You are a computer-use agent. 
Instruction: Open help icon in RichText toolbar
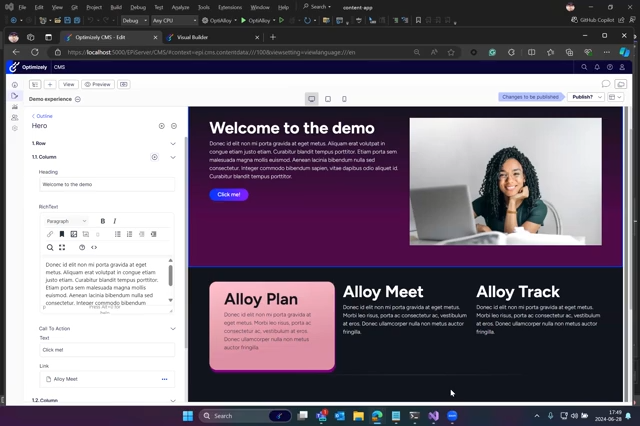[82, 247]
